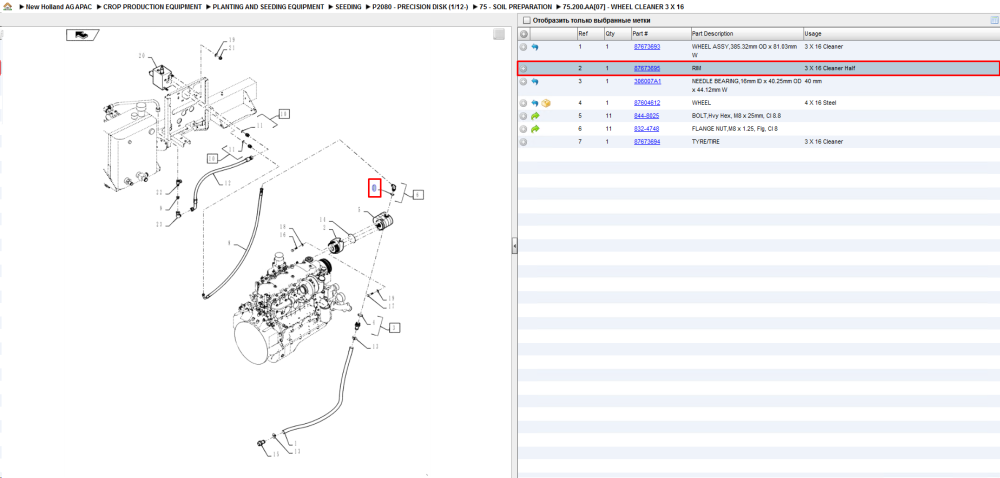Image resolution: width=1000 pixels, height=478 pixels.
Task: Open 75 - SOIL PREPARATION breadcrumb
Action: [x=515, y=6]
